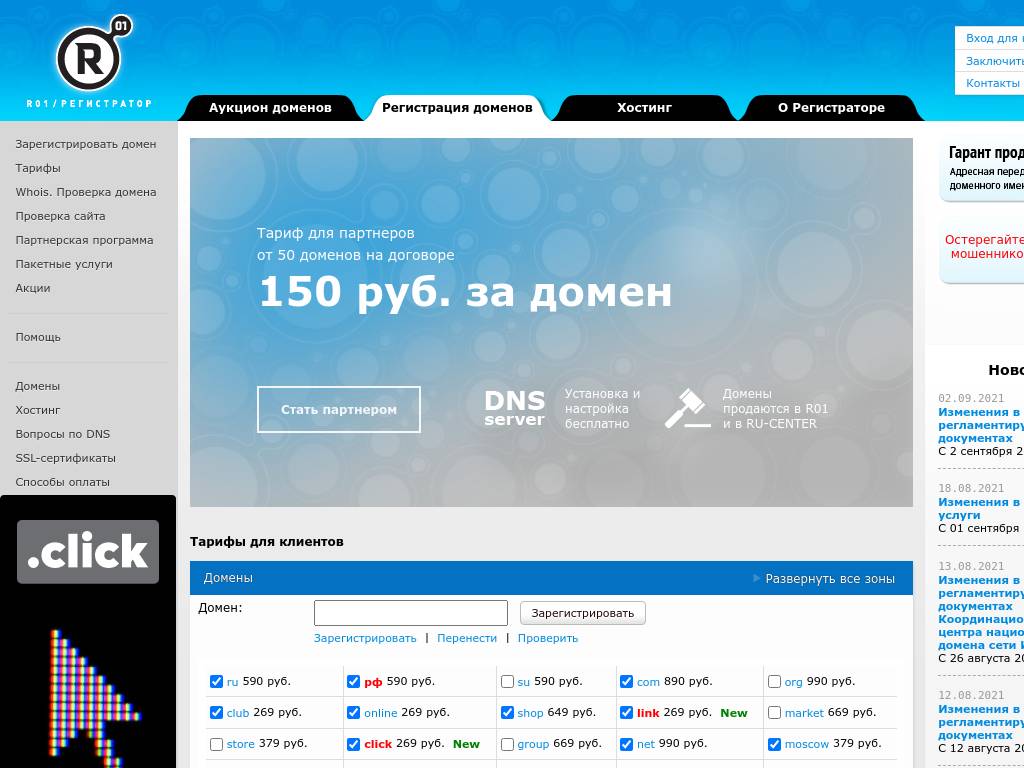Image resolution: width=1024 pixels, height=768 pixels.
Task: Click the Зарегистрировать button
Action: click(583, 613)
